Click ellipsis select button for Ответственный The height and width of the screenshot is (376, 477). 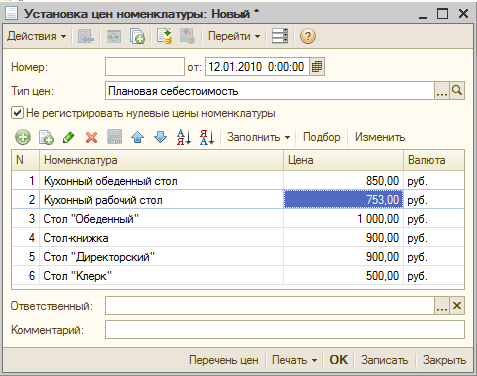[442, 306]
